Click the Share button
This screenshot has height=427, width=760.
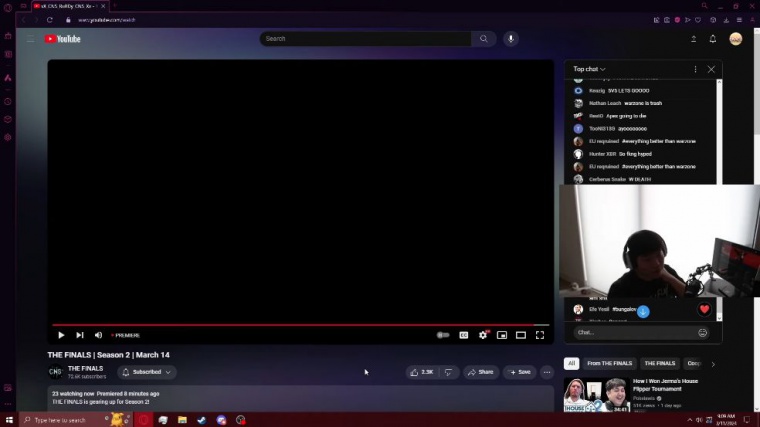[481, 372]
